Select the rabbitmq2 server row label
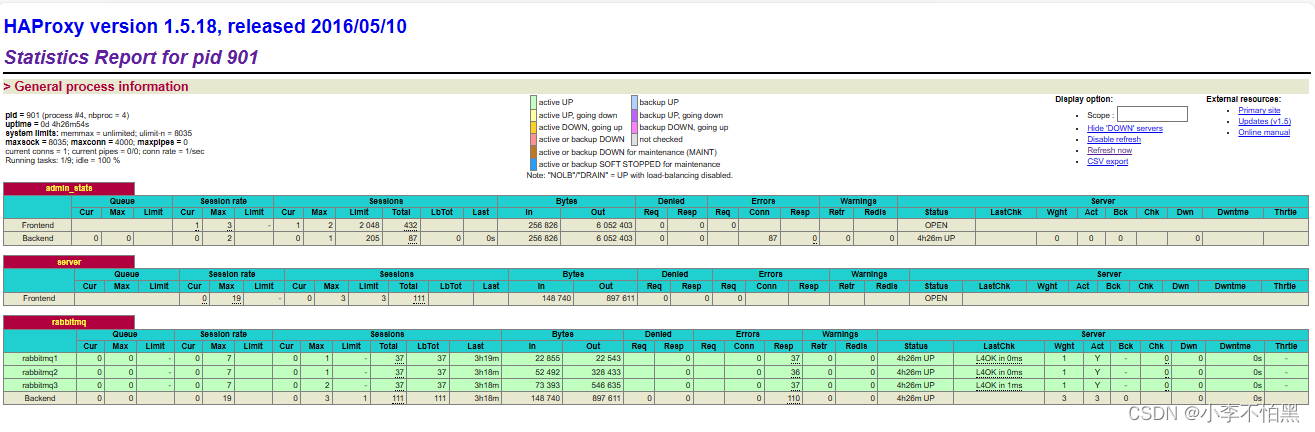1315x432 pixels. (x=40, y=371)
